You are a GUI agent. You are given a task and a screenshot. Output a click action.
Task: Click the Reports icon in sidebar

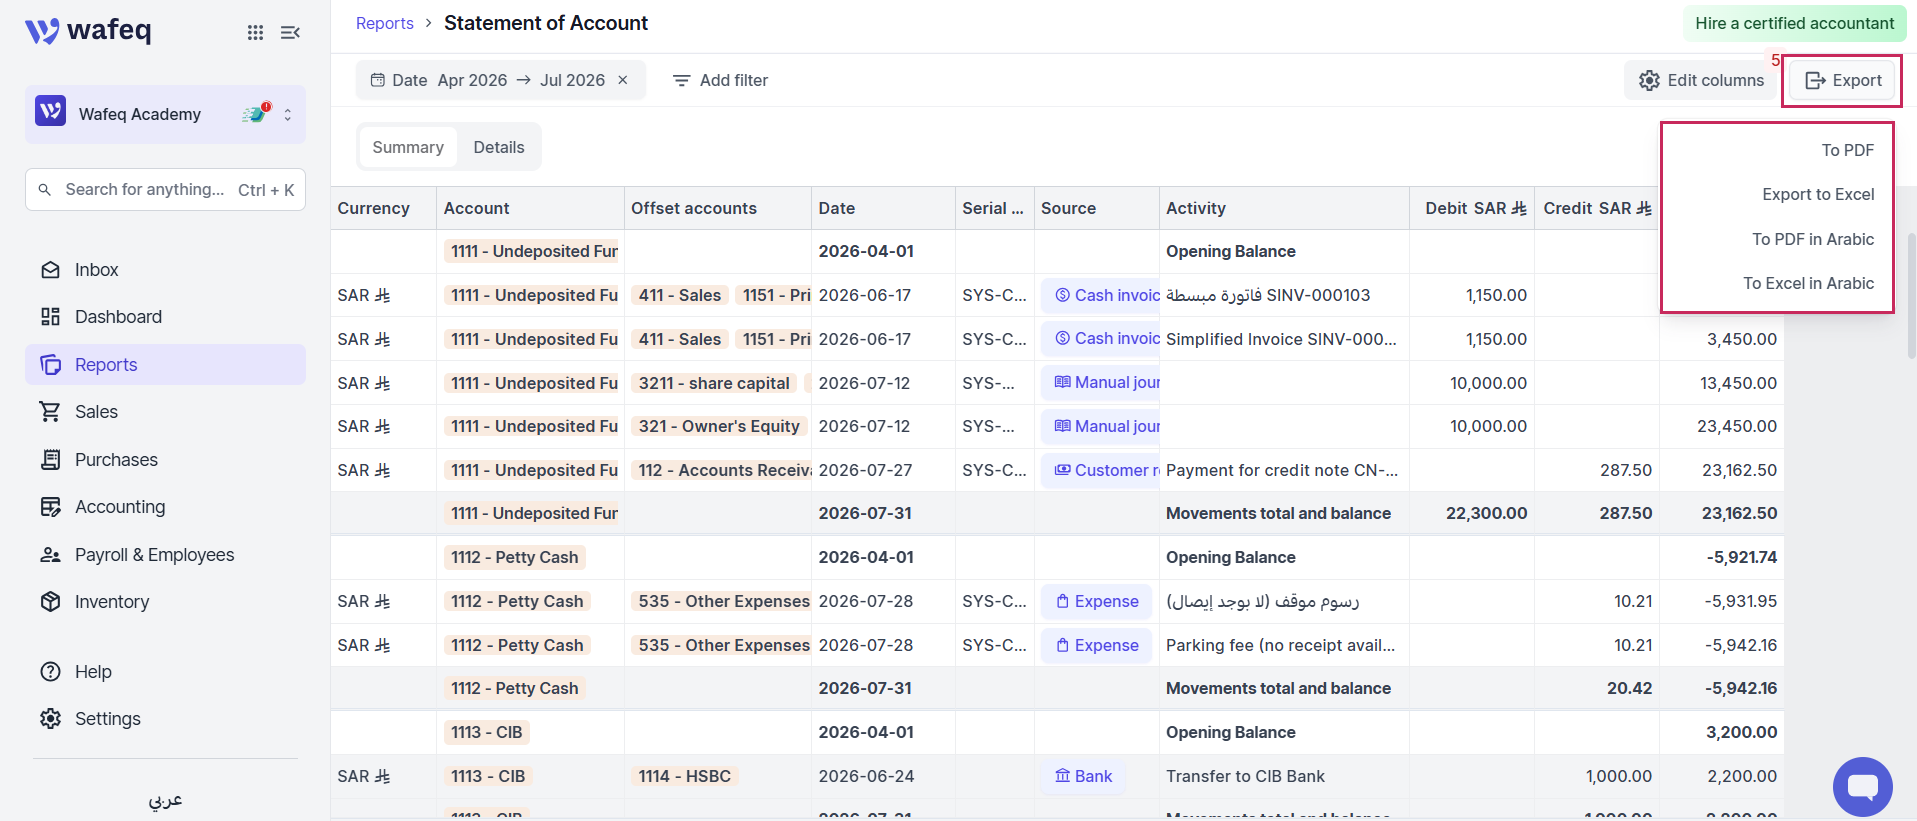[50, 365]
